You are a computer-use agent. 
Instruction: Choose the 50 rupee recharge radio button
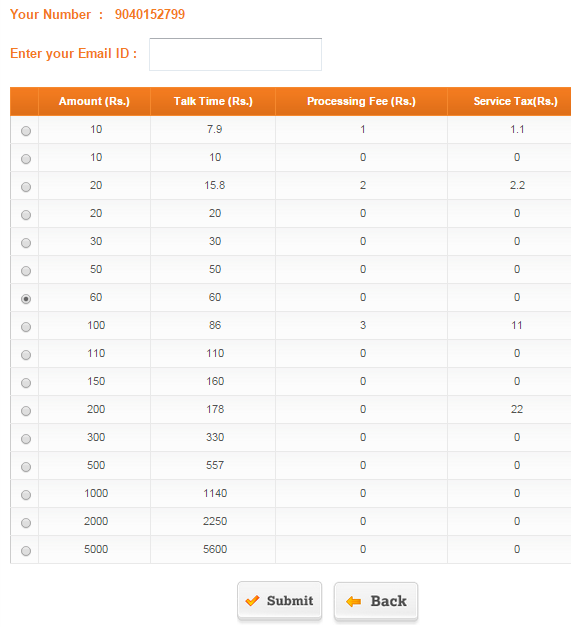tap(26, 271)
